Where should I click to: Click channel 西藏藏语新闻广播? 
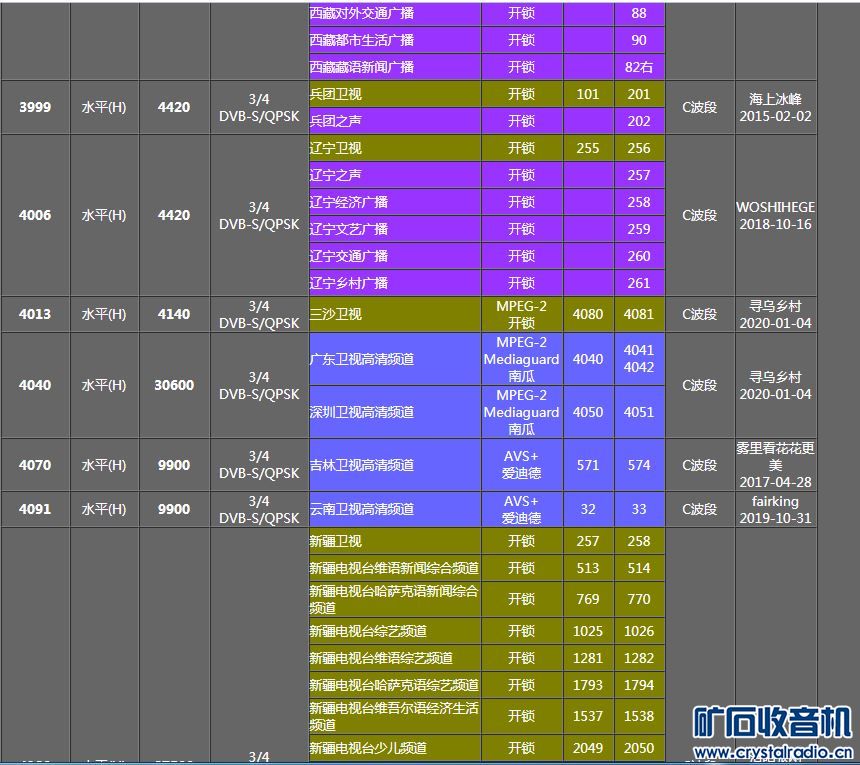pos(395,67)
